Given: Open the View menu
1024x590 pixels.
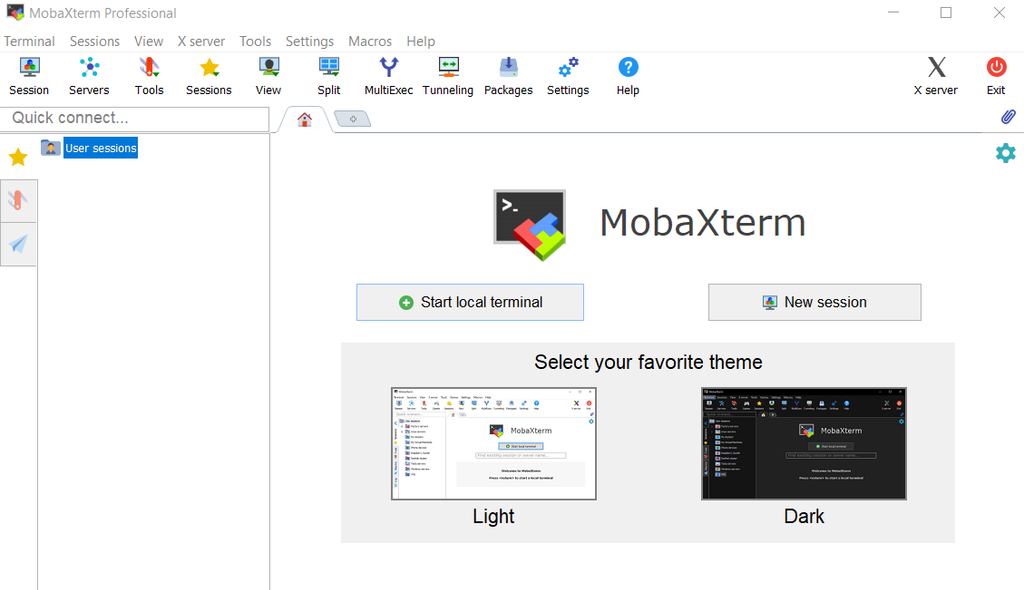Looking at the screenshot, I should (149, 41).
